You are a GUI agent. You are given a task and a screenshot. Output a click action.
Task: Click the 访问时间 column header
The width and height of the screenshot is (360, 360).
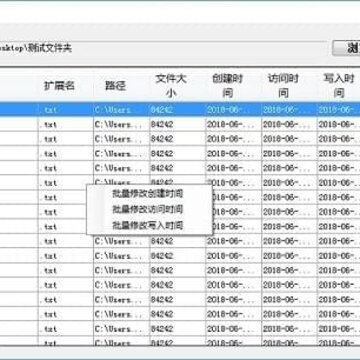pyautogui.click(x=289, y=86)
